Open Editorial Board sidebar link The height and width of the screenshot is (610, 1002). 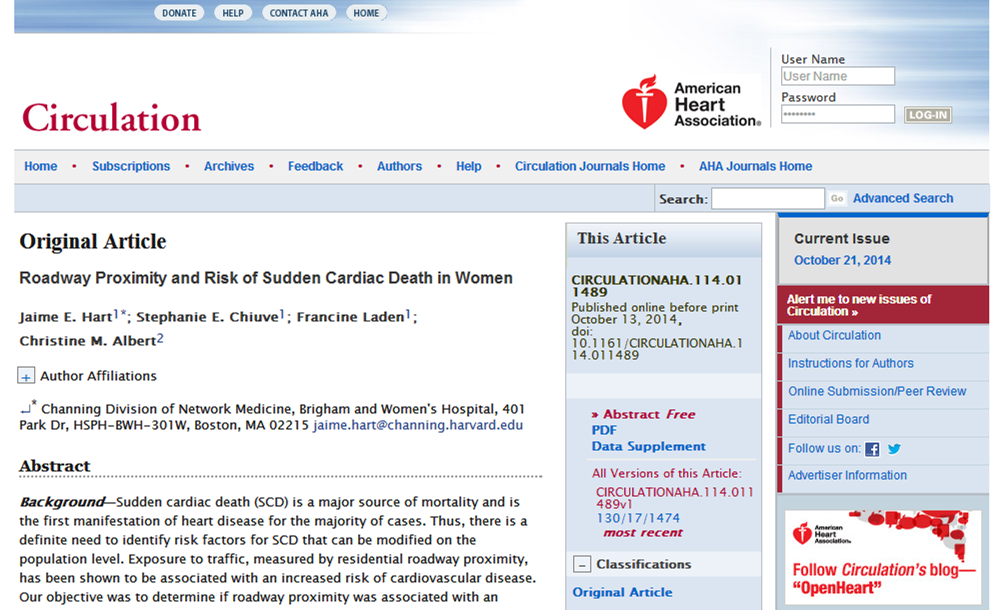pyautogui.click(x=828, y=420)
